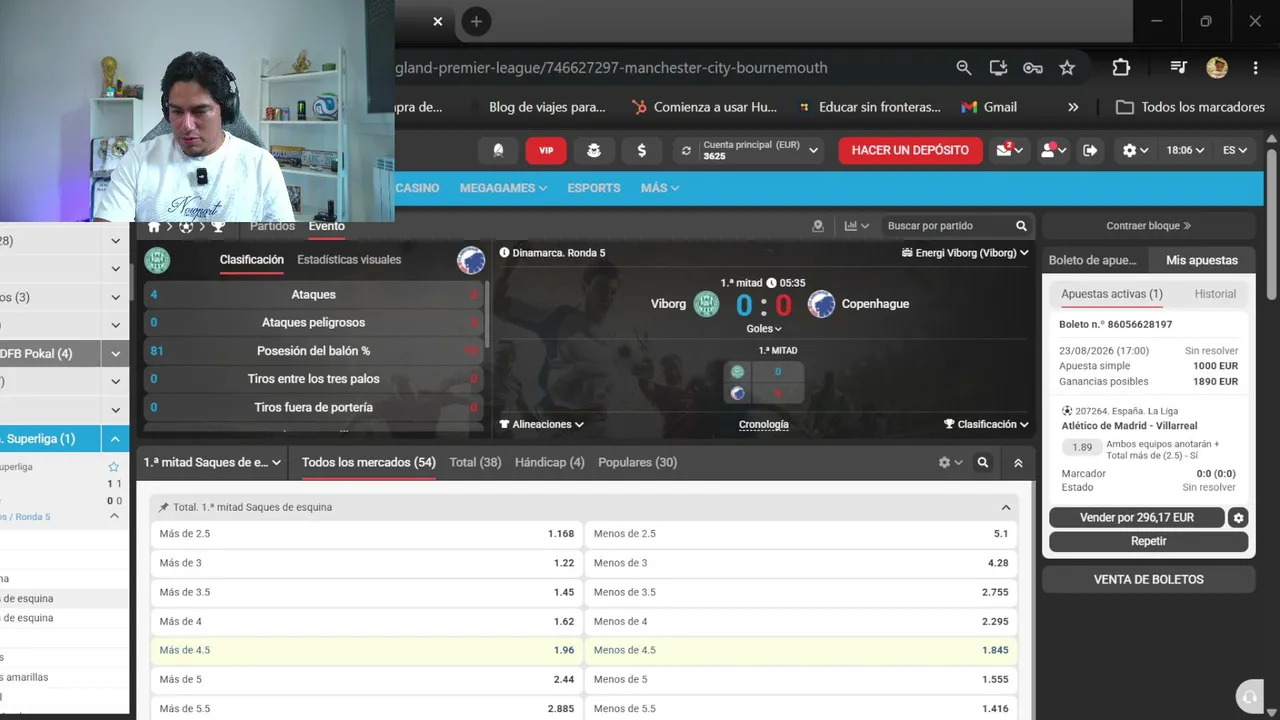Click the password key icon in address bar
Viewport: 1280px width, 720px height.
coord(1033,68)
